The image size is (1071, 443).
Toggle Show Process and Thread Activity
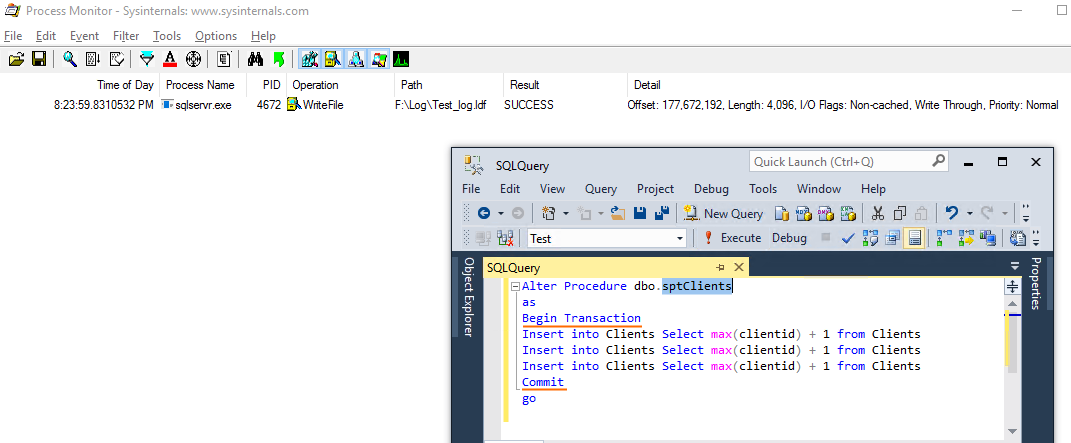tap(378, 59)
